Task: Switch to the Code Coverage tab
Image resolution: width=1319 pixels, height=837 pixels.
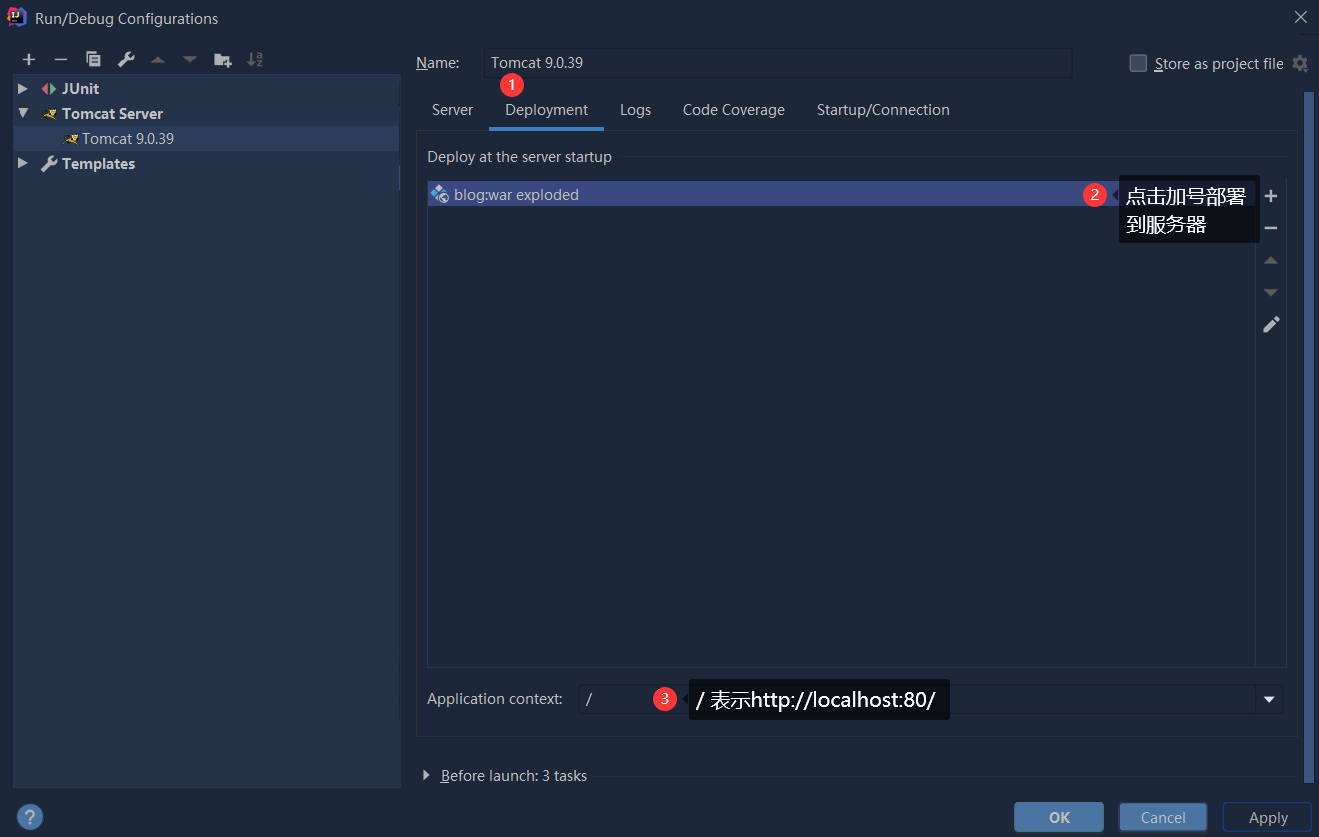Action: (734, 110)
